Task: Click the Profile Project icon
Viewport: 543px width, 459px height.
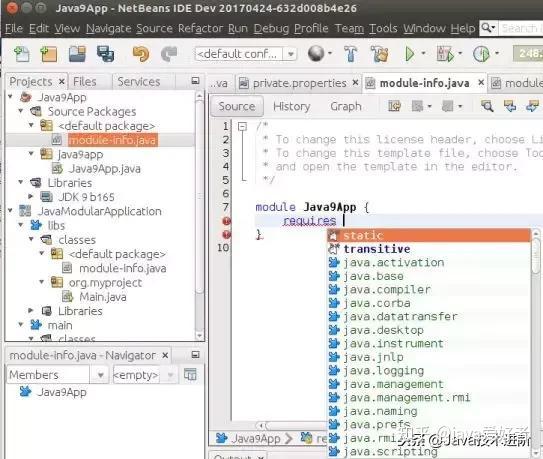Action: click(x=481, y=54)
